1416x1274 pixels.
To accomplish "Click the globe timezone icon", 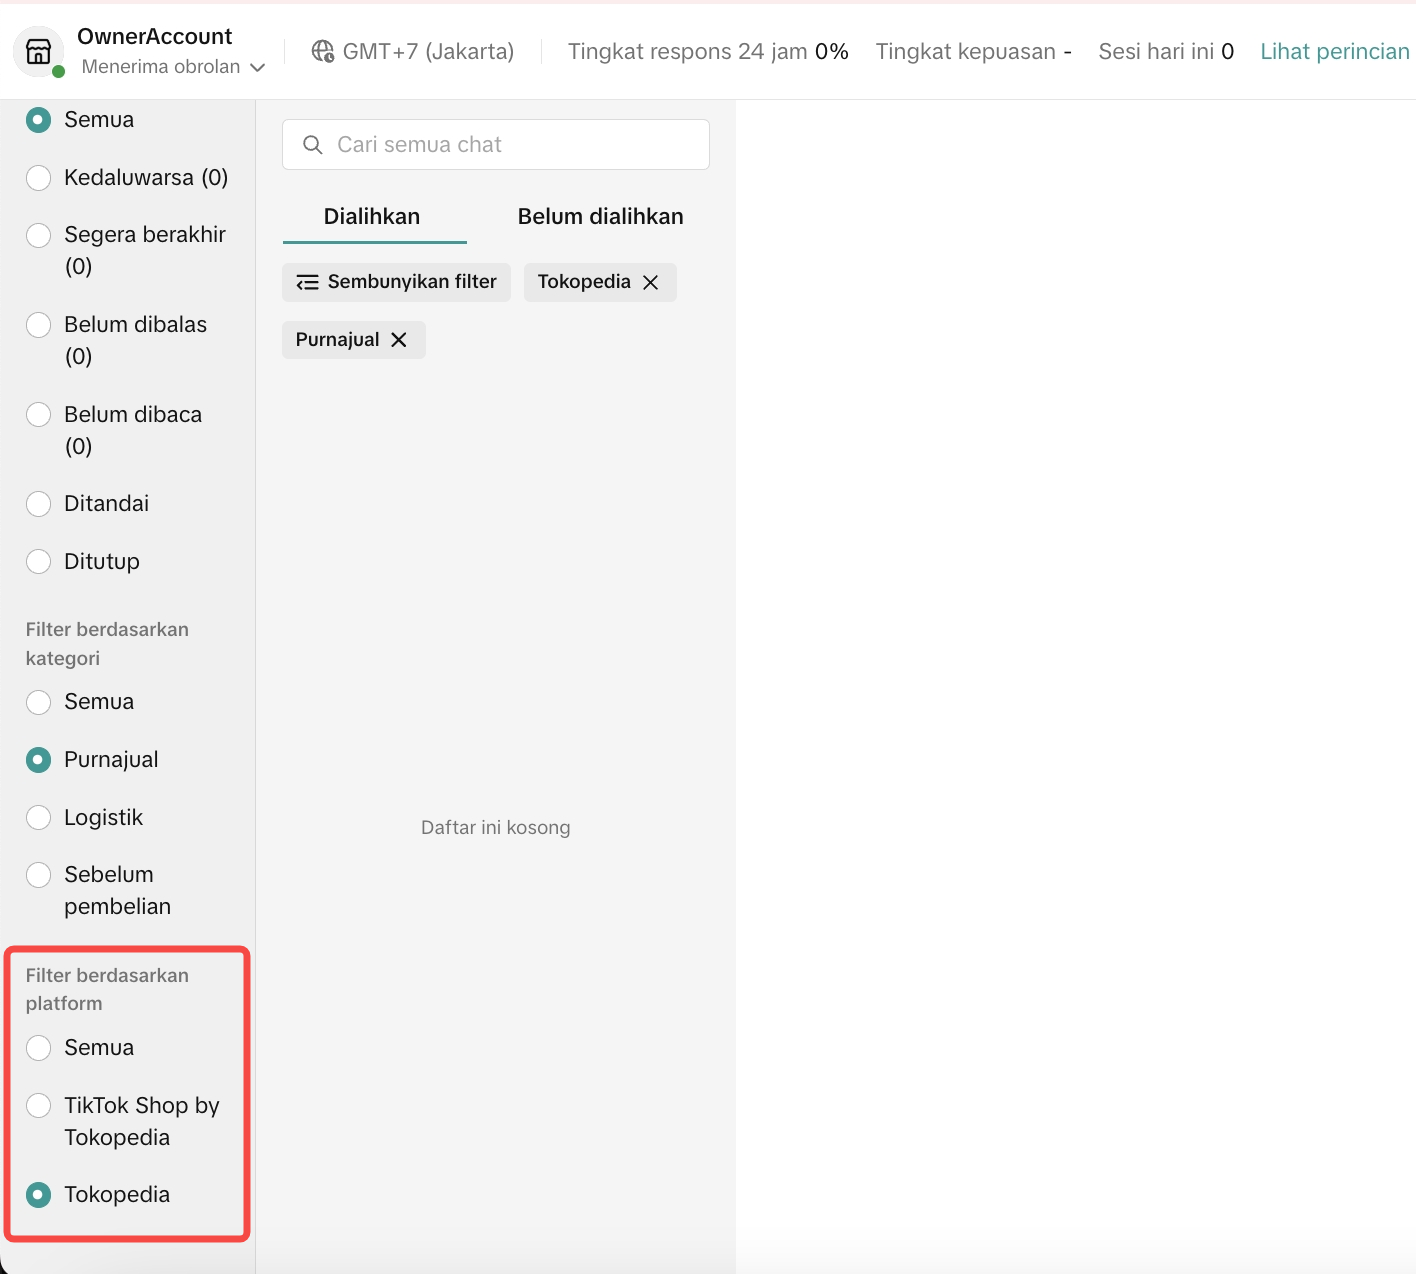I will [x=322, y=51].
